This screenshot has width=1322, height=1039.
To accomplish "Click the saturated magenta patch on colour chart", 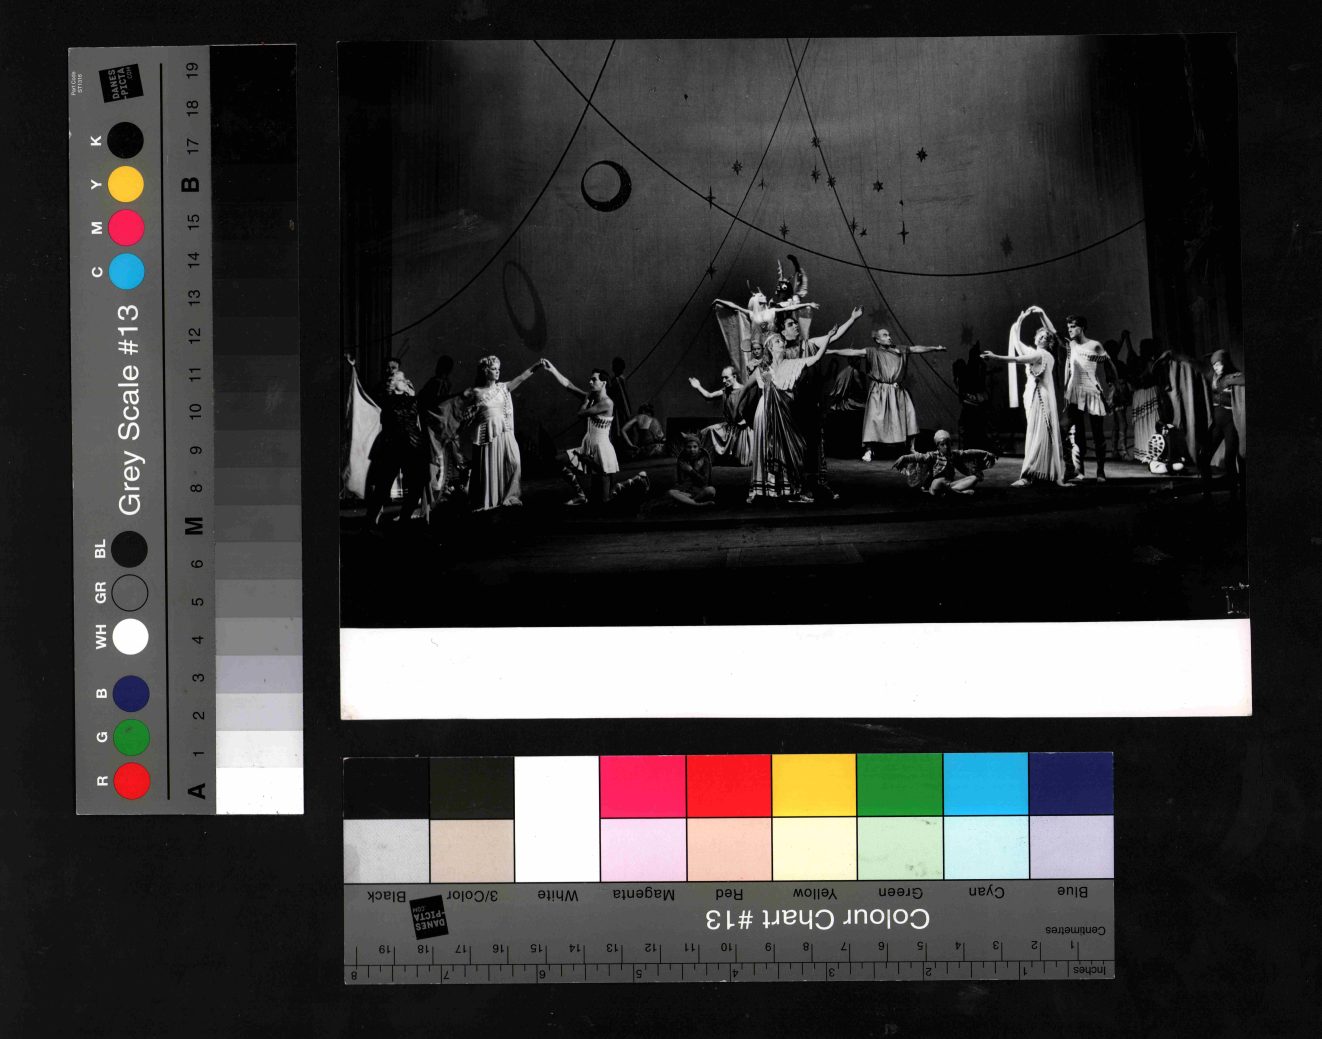I will pyautogui.click(x=642, y=786).
